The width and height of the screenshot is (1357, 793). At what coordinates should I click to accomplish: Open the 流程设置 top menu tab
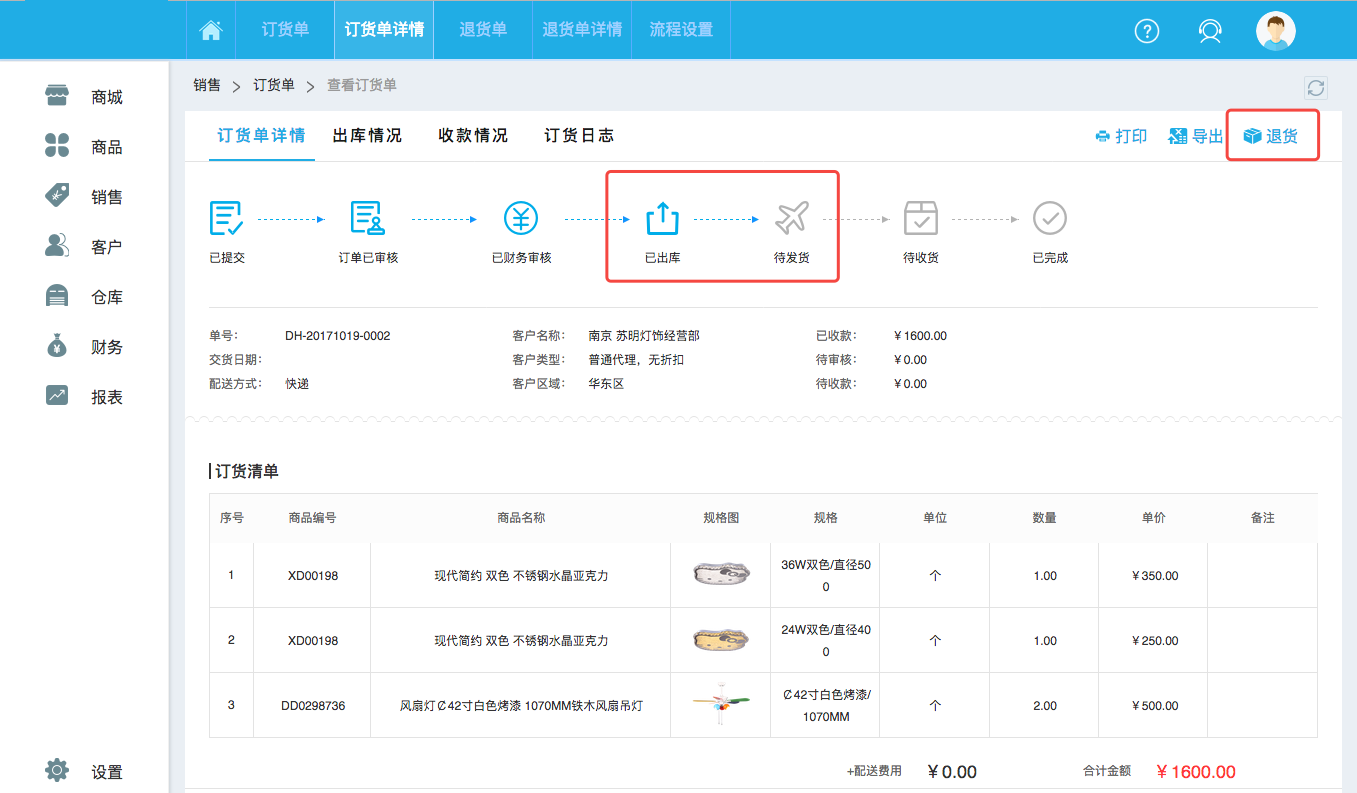pyautogui.click(x=681, y=30)
